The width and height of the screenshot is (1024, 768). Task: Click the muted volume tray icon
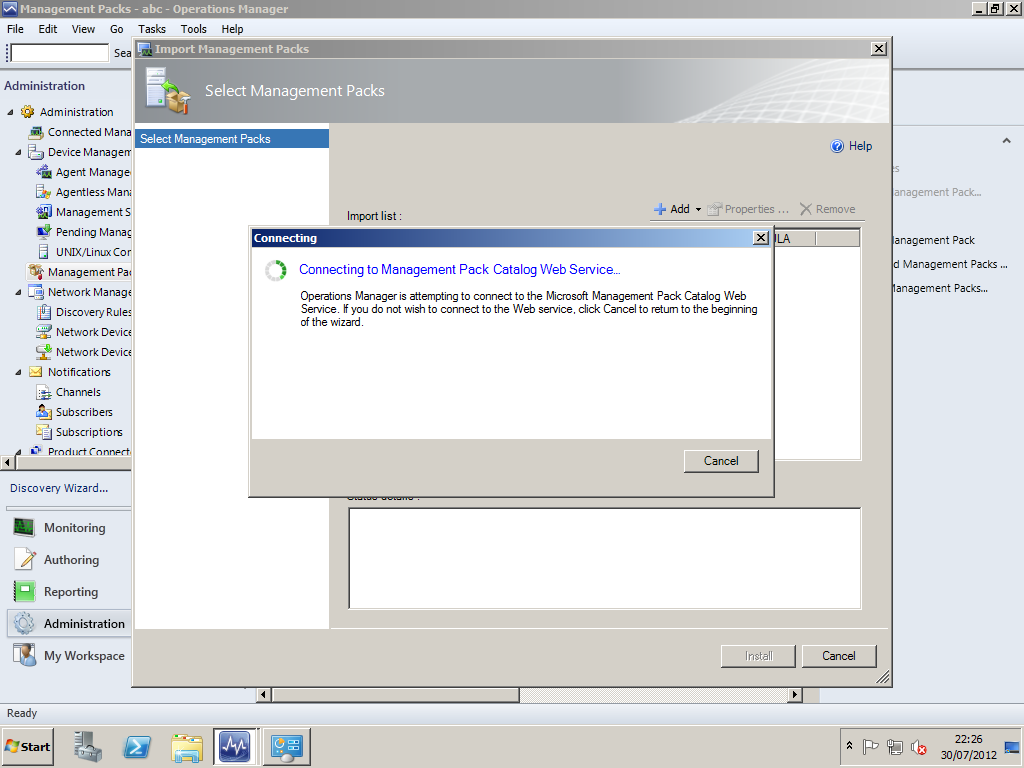tap(919, 746)
